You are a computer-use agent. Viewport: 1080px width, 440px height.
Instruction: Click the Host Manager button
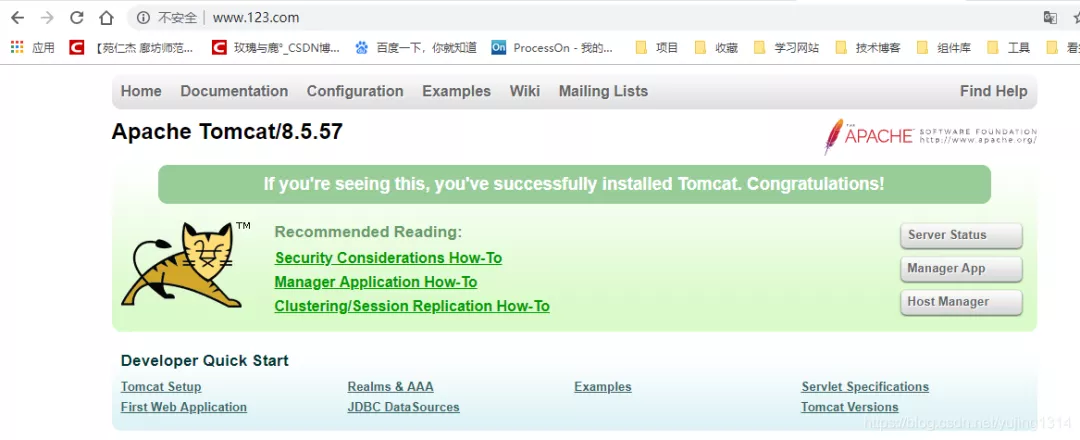click(961, 302)
